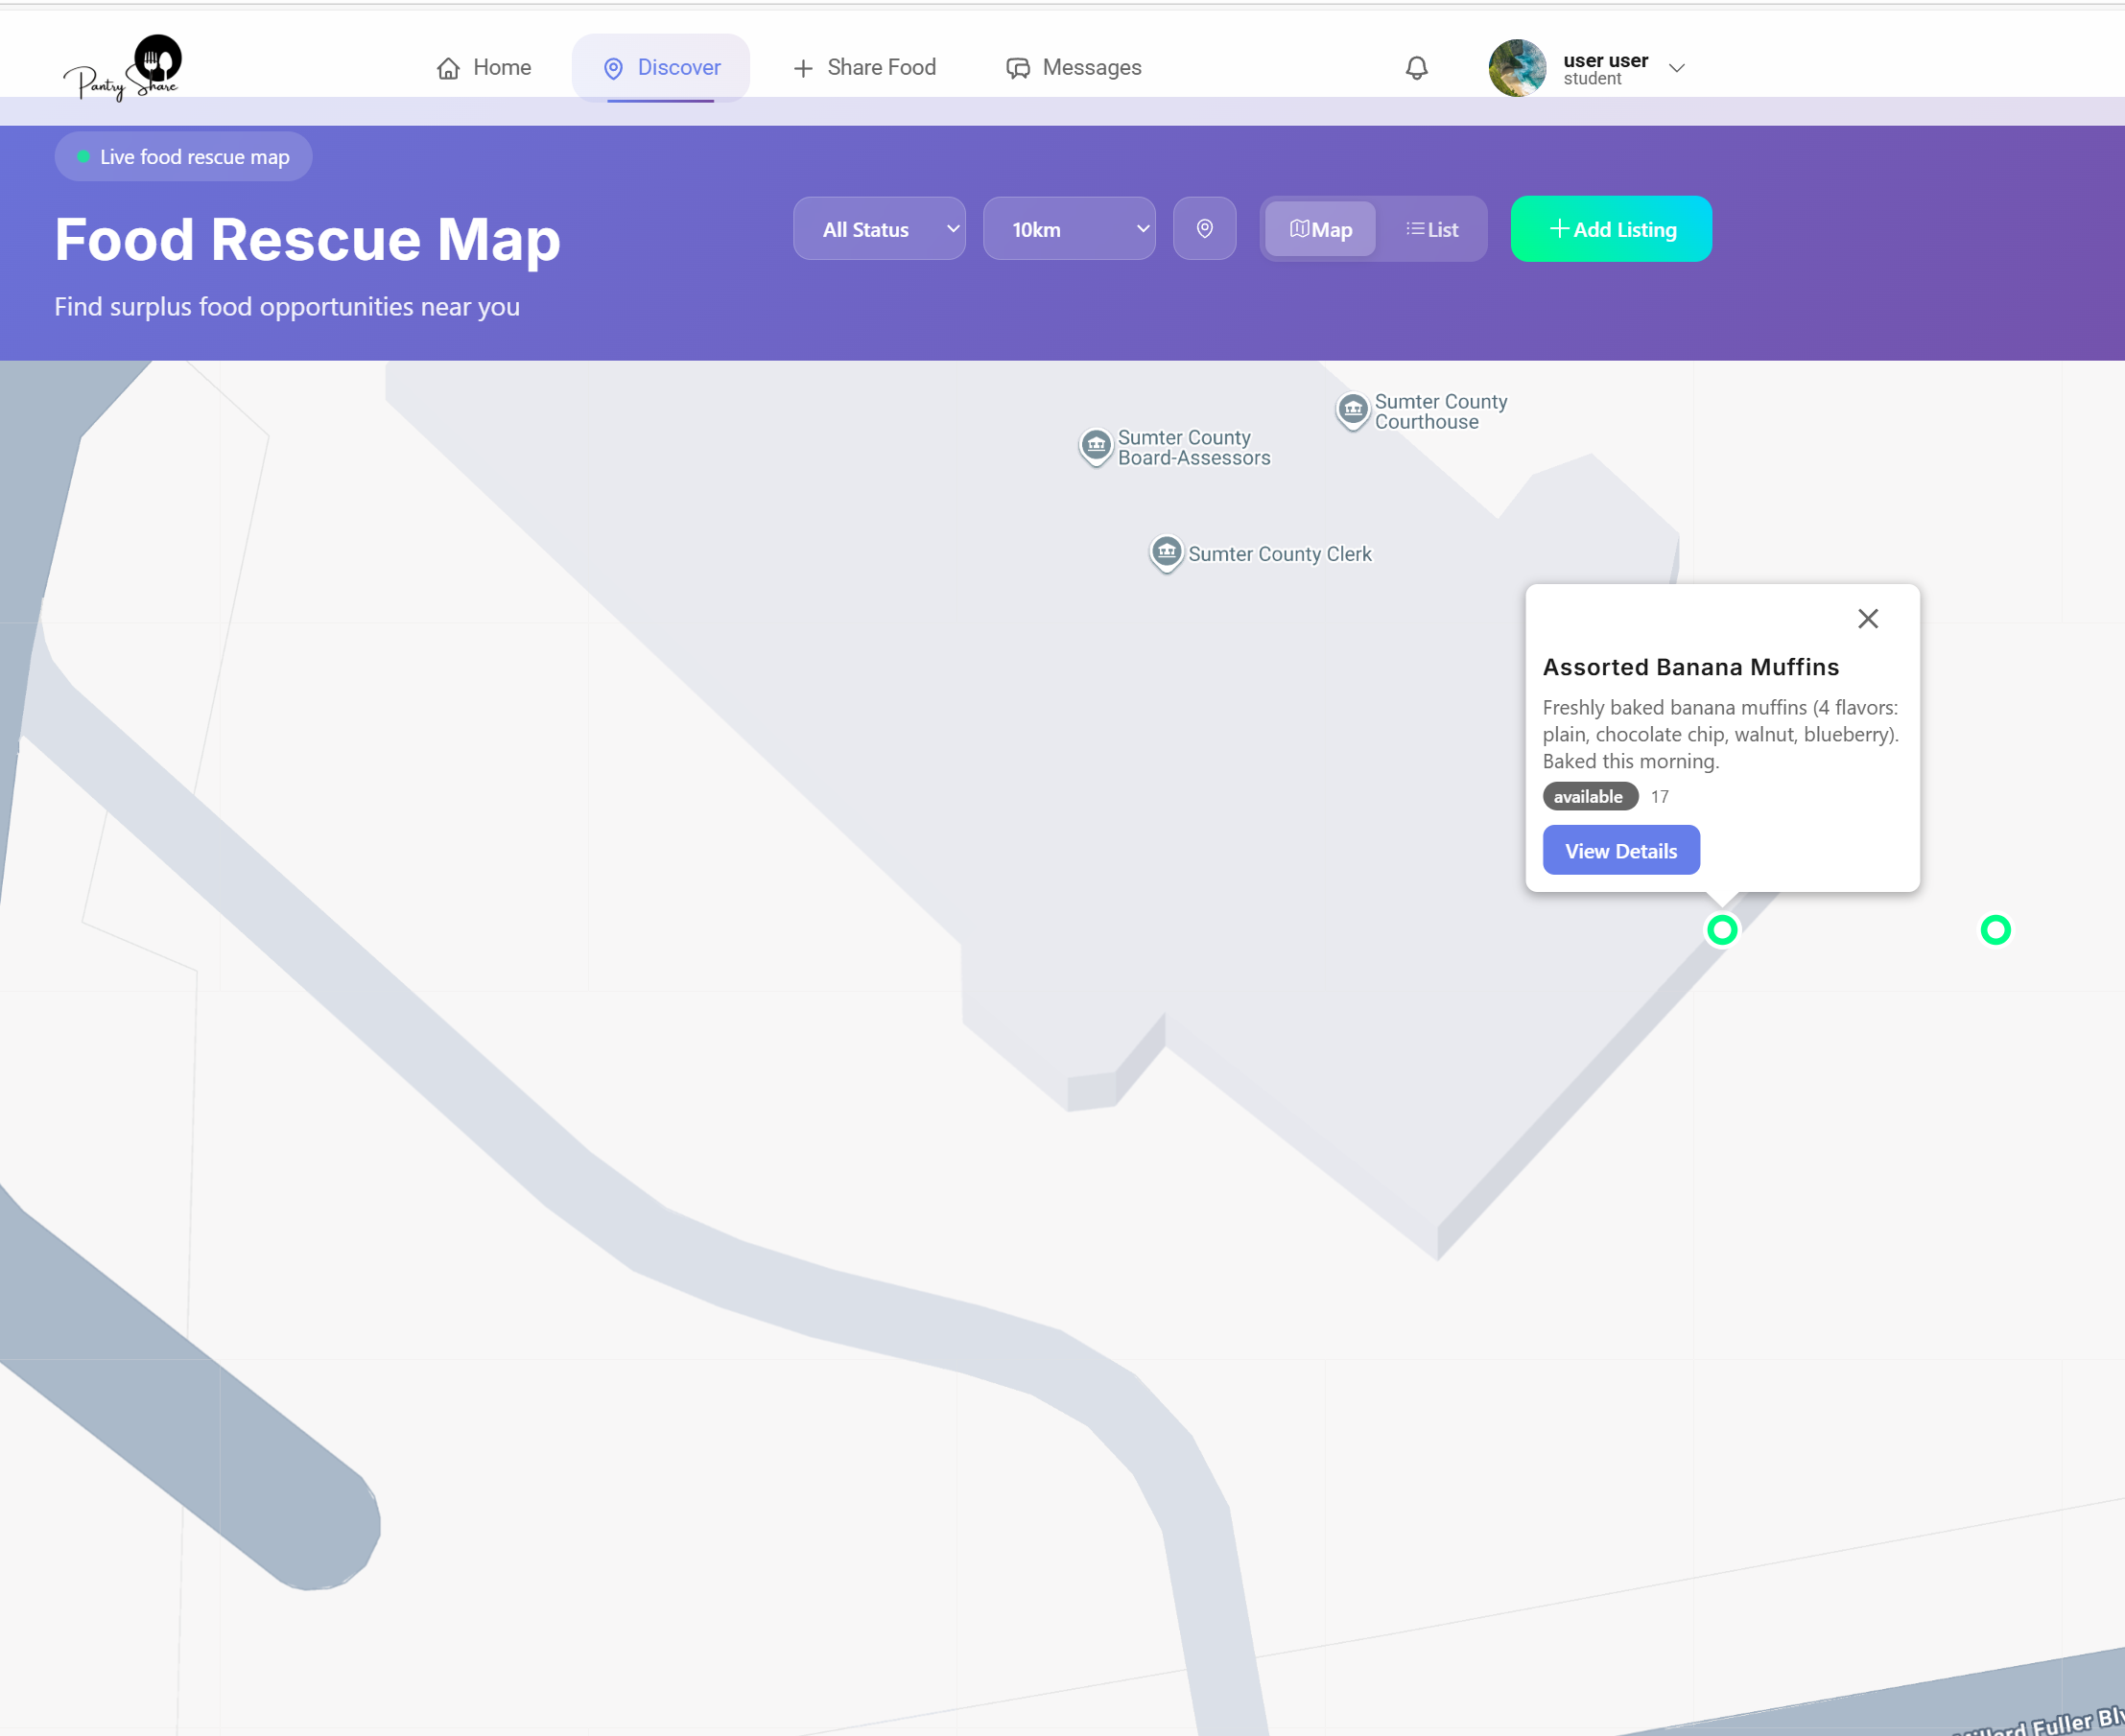This screenshot has width=2125, height=1736.
Task: Expand the user account menu chevron
Action: tap(1677, 68)
